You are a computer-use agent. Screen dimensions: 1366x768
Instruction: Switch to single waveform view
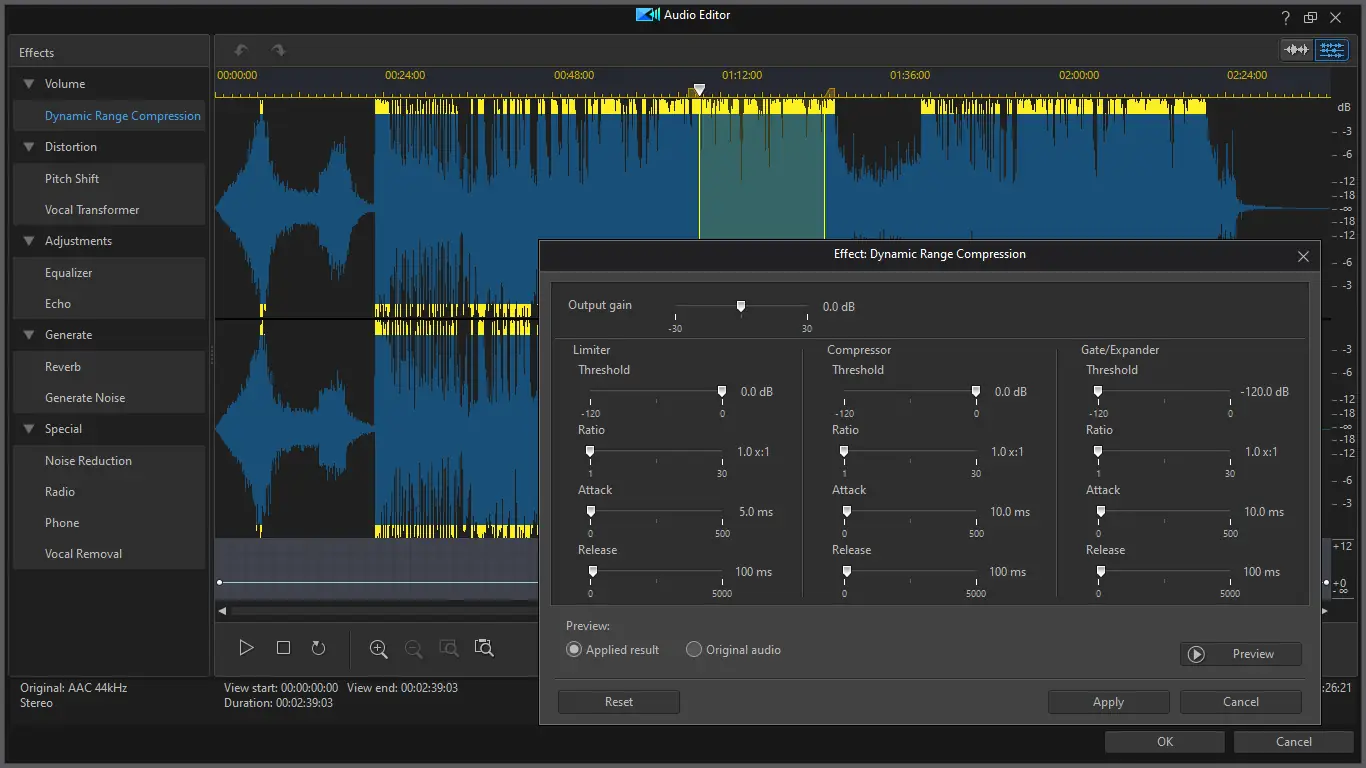(1296, 50)
